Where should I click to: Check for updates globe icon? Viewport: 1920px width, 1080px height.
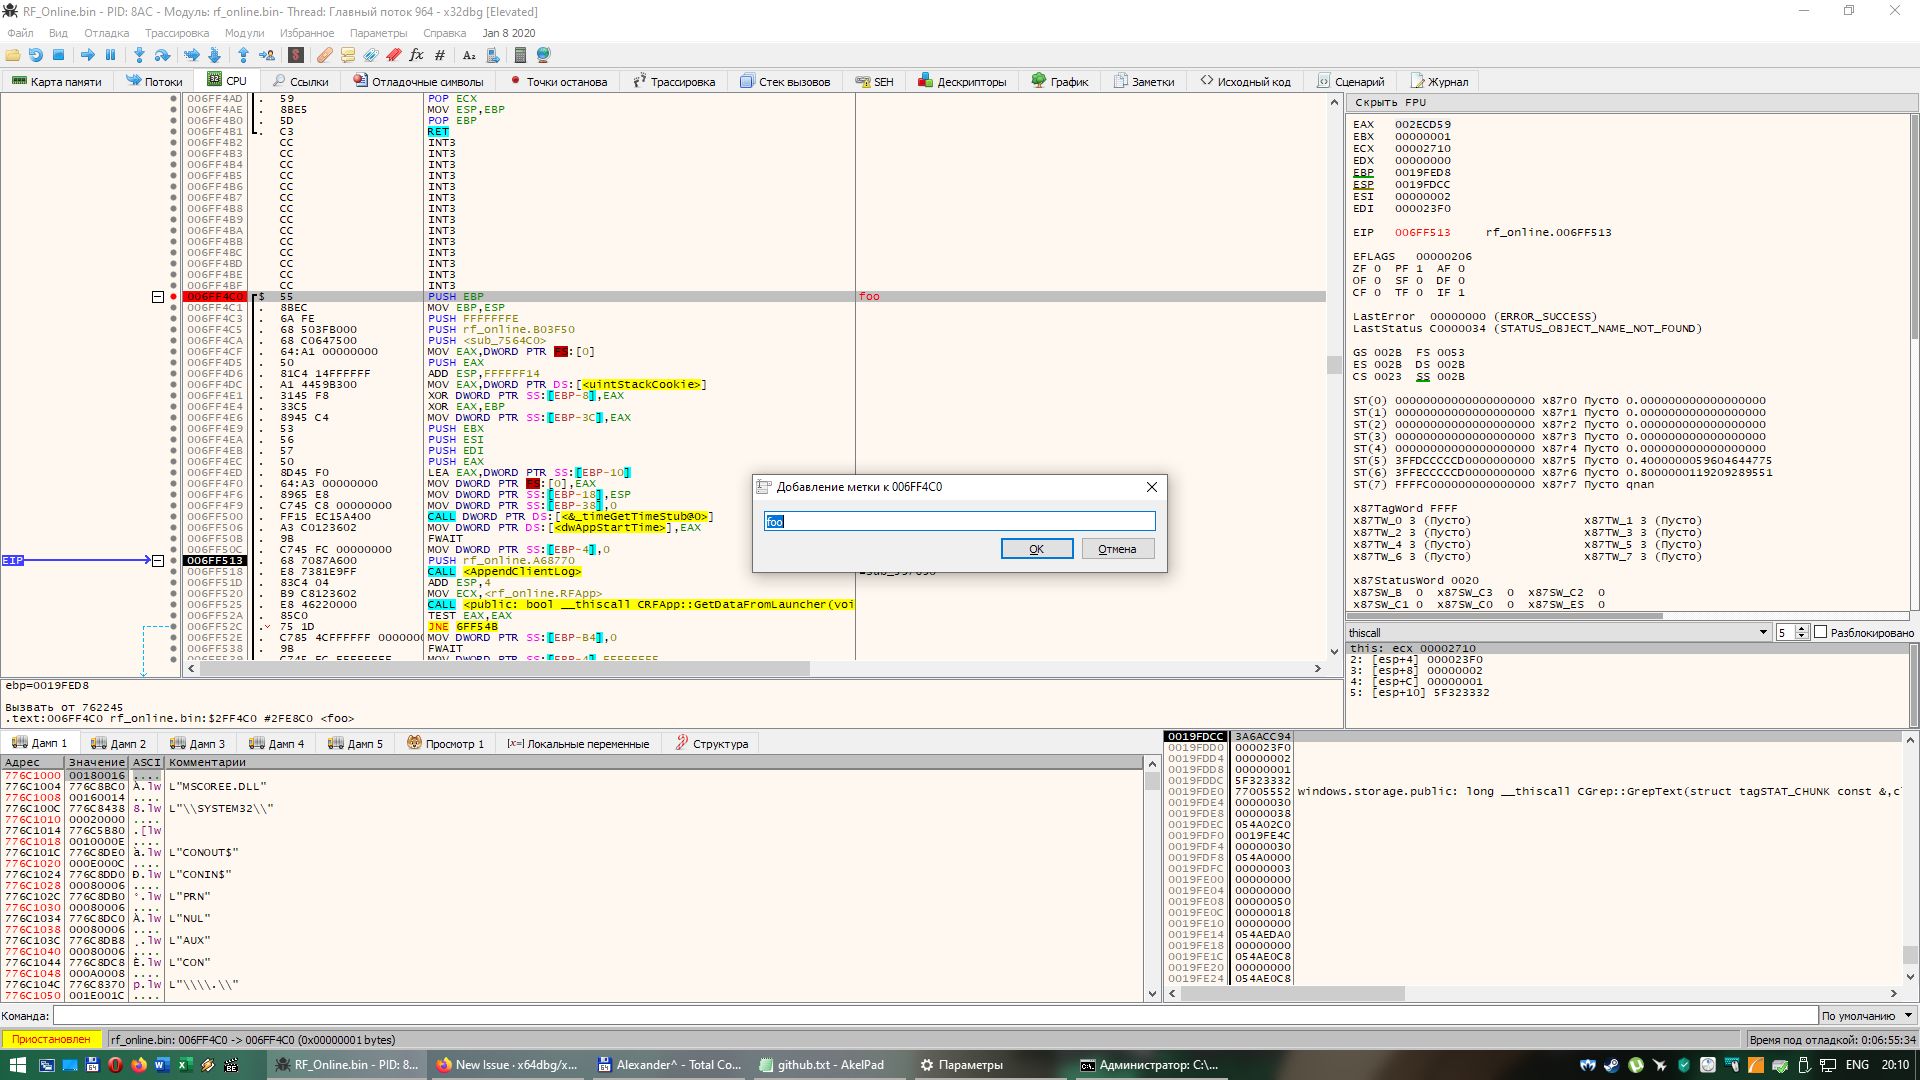(x=544, y=55)
